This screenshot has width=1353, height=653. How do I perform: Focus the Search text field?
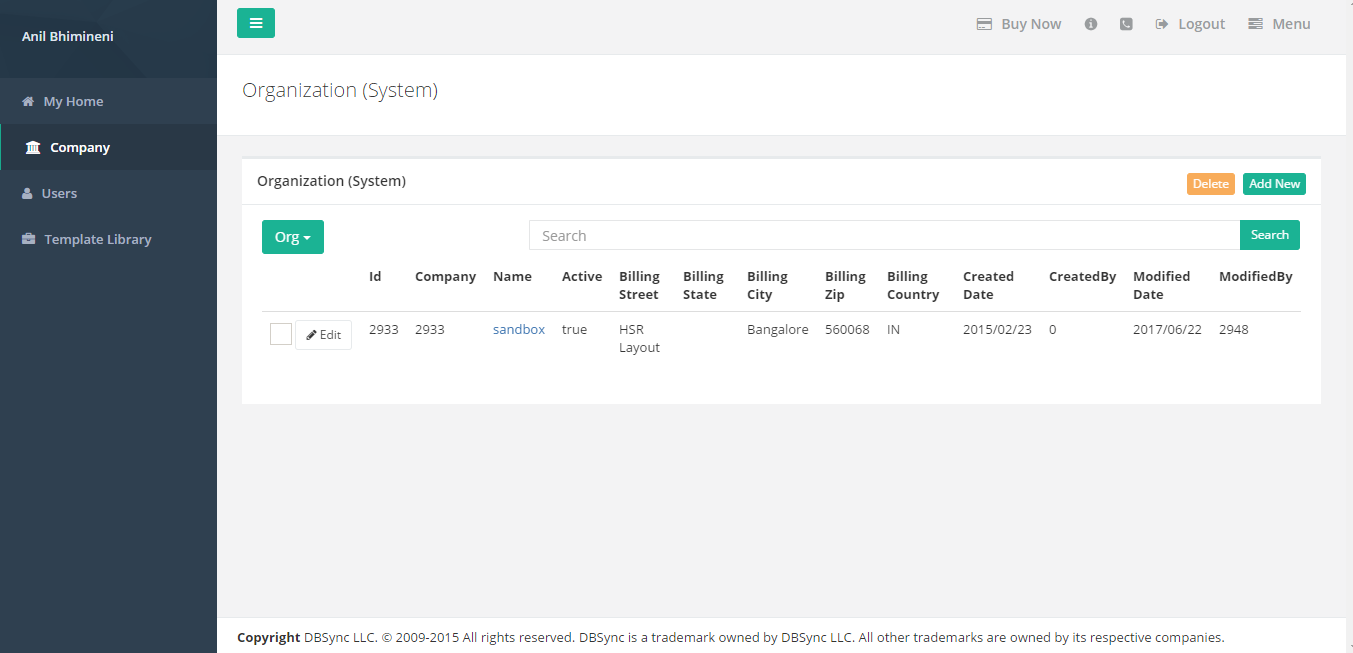click(x=884, y=236)
